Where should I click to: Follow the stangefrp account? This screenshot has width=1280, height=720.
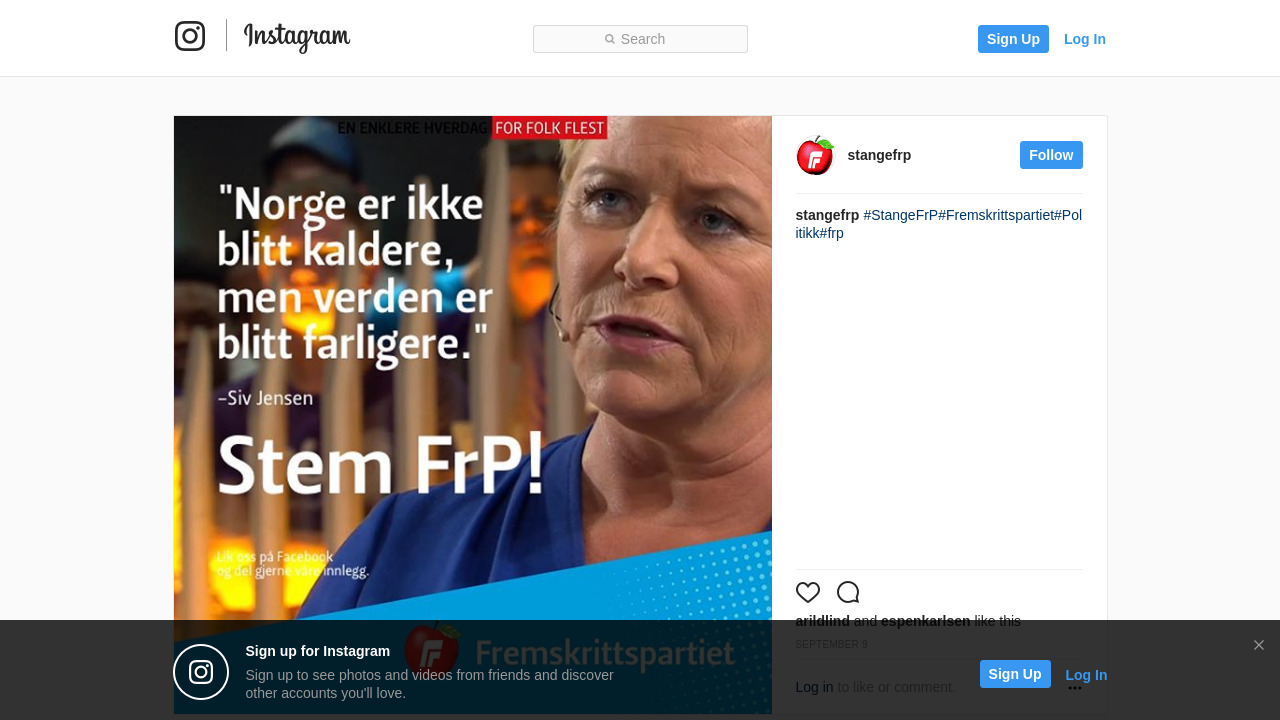click(1051, 155)
